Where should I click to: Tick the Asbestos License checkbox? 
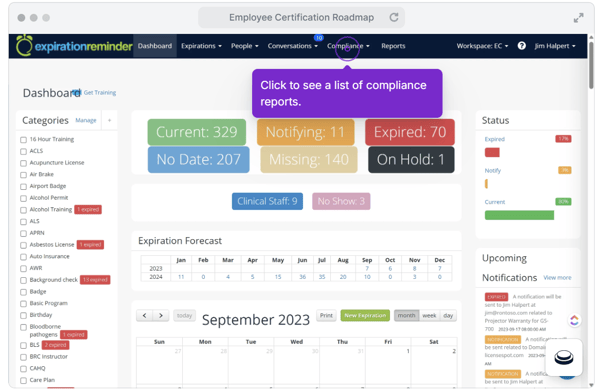(23, 245)
